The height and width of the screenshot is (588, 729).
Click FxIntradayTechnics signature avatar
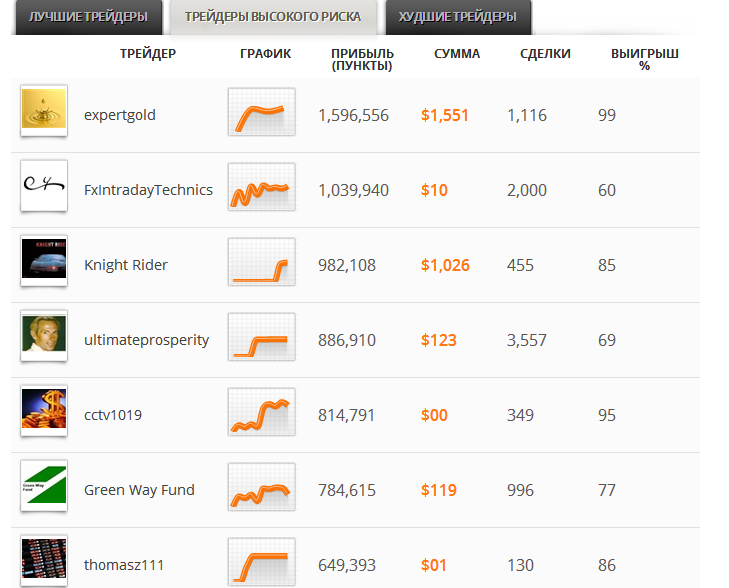[x=44, y=185]
